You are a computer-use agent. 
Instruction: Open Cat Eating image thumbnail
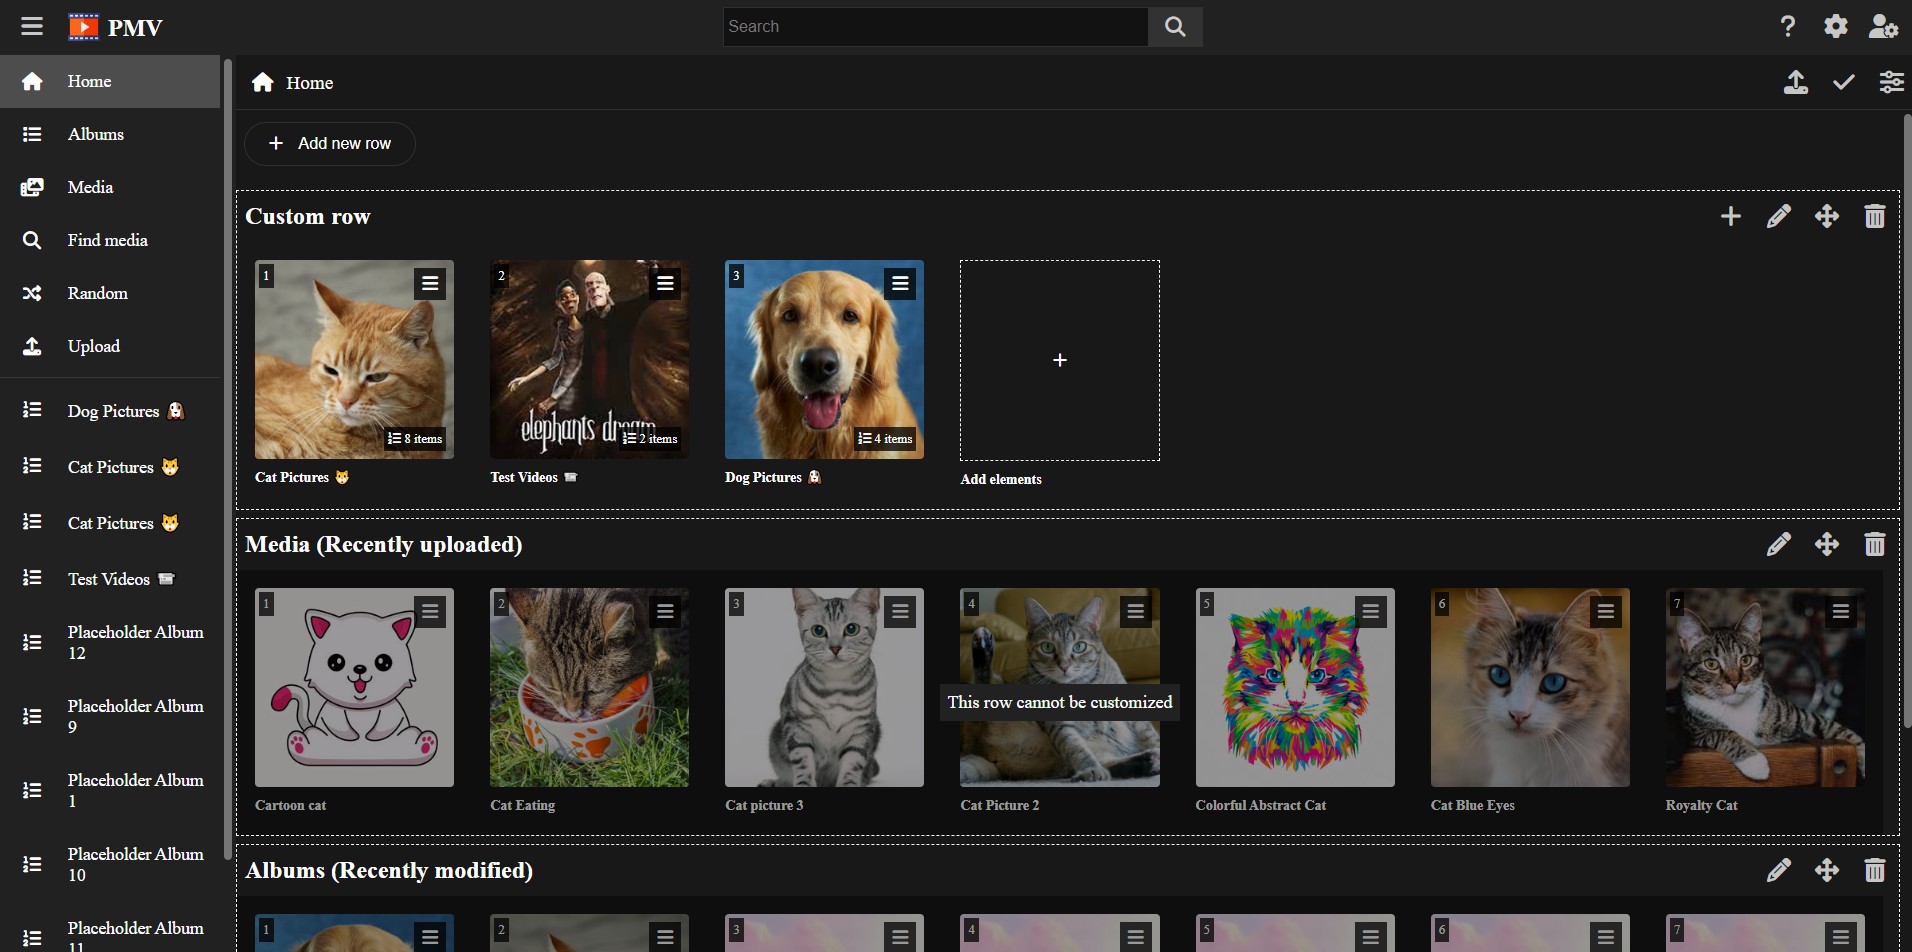click(x=589, y=688)
